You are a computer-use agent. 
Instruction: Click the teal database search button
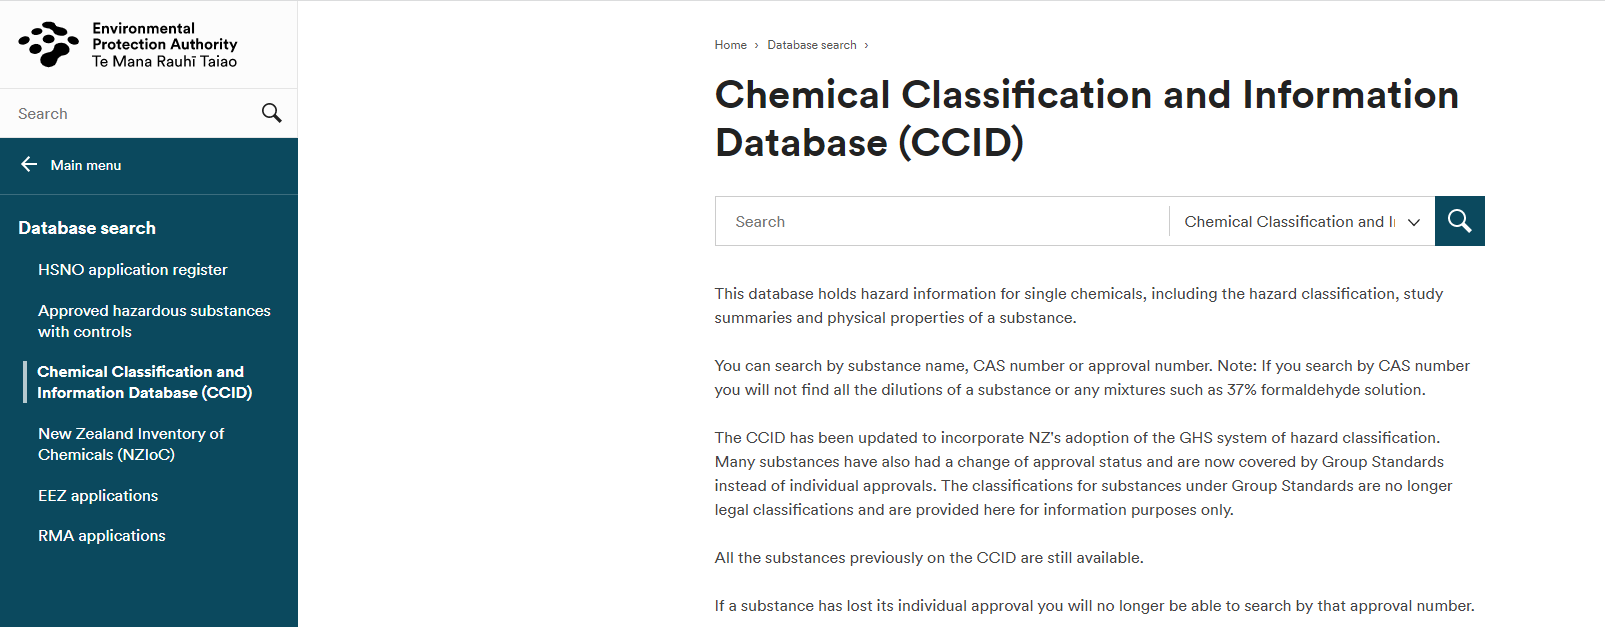[x=1459, y=221]
